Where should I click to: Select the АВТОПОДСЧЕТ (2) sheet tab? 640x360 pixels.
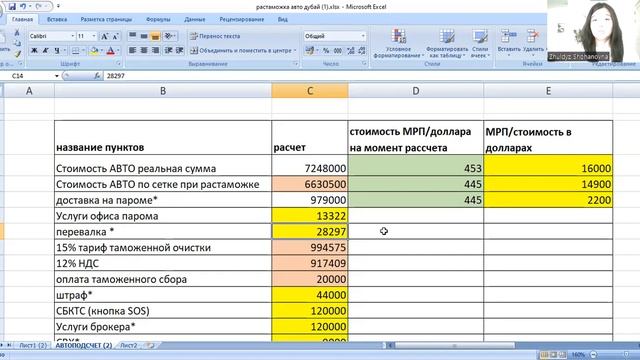click(84, 345)
